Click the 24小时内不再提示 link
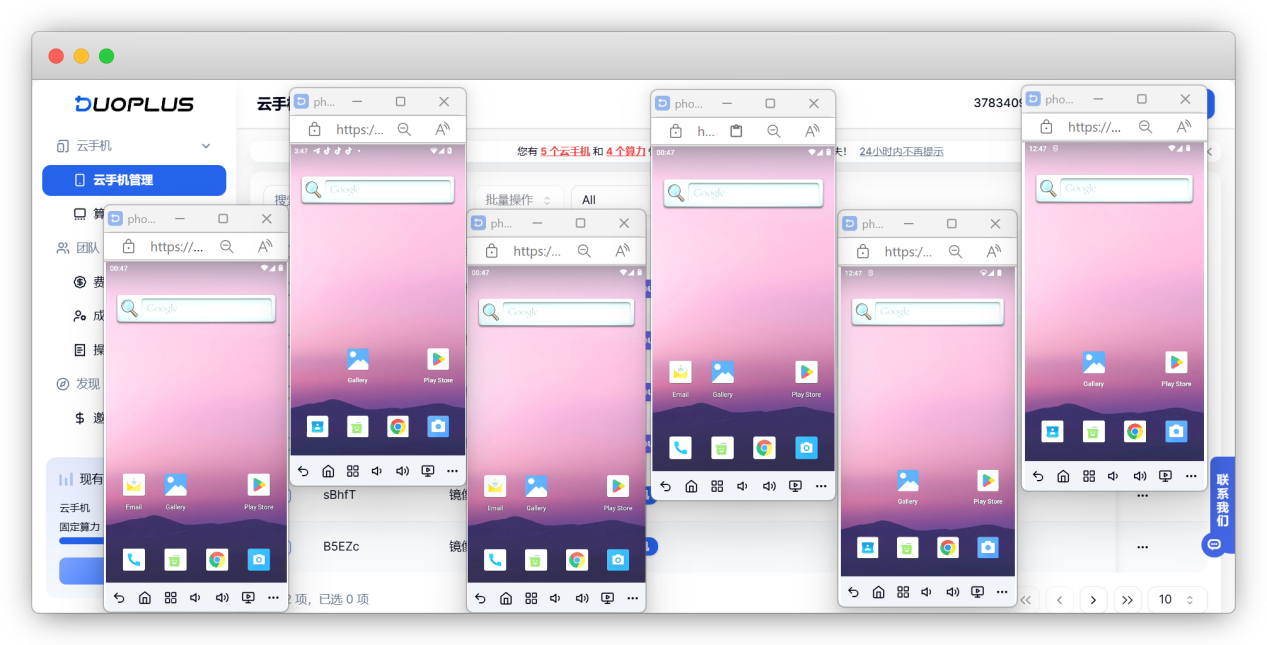The image size is (1267, 645). point(901,152)
